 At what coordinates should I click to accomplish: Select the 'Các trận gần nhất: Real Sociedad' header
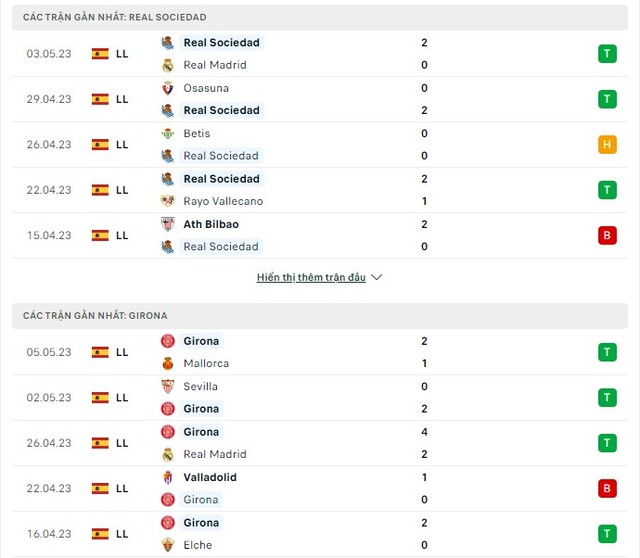320,17
